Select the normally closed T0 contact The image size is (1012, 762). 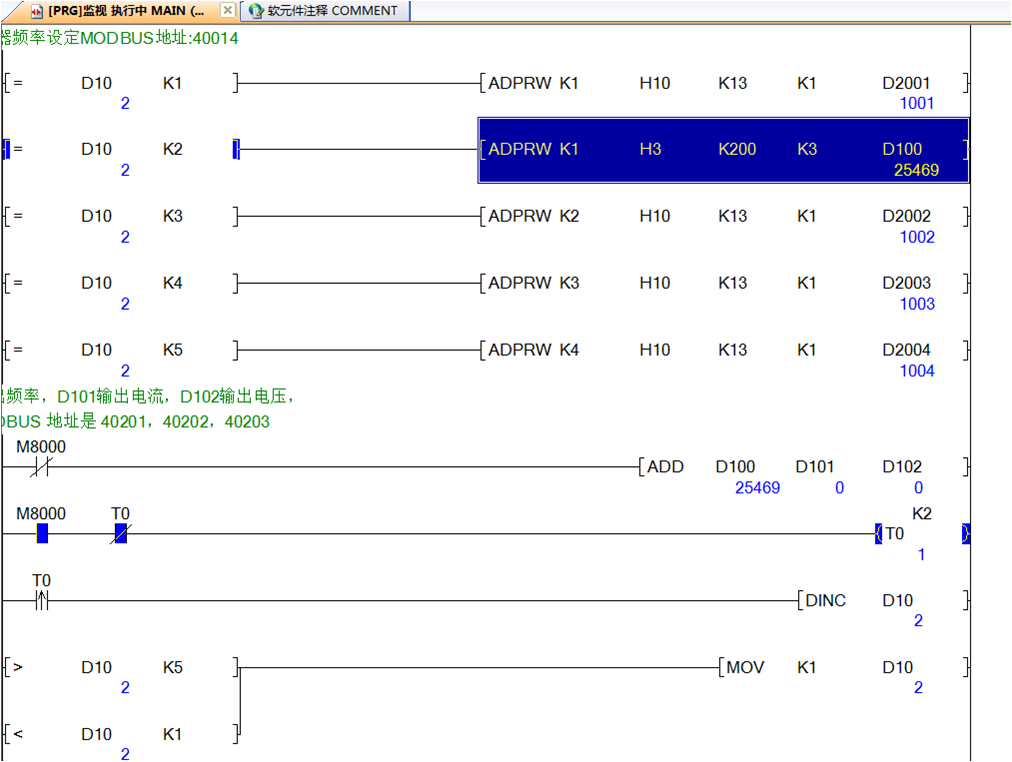click(120, 533)
